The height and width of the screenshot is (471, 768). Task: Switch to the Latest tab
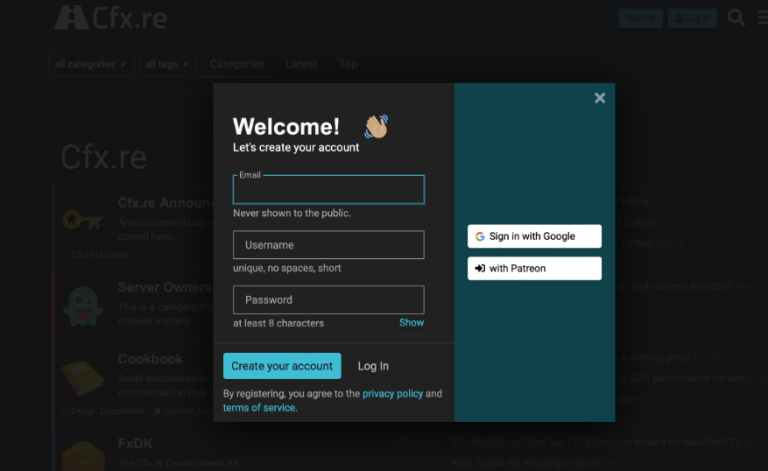click(x=301, y=64)
